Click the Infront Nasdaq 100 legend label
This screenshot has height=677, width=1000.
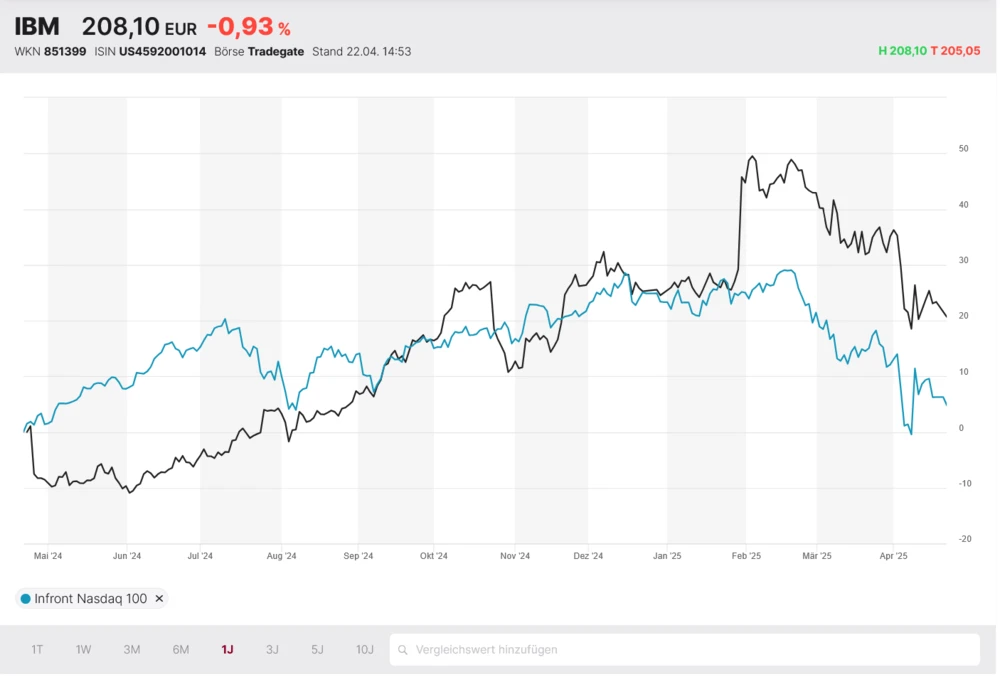click(x=90, y=599)
